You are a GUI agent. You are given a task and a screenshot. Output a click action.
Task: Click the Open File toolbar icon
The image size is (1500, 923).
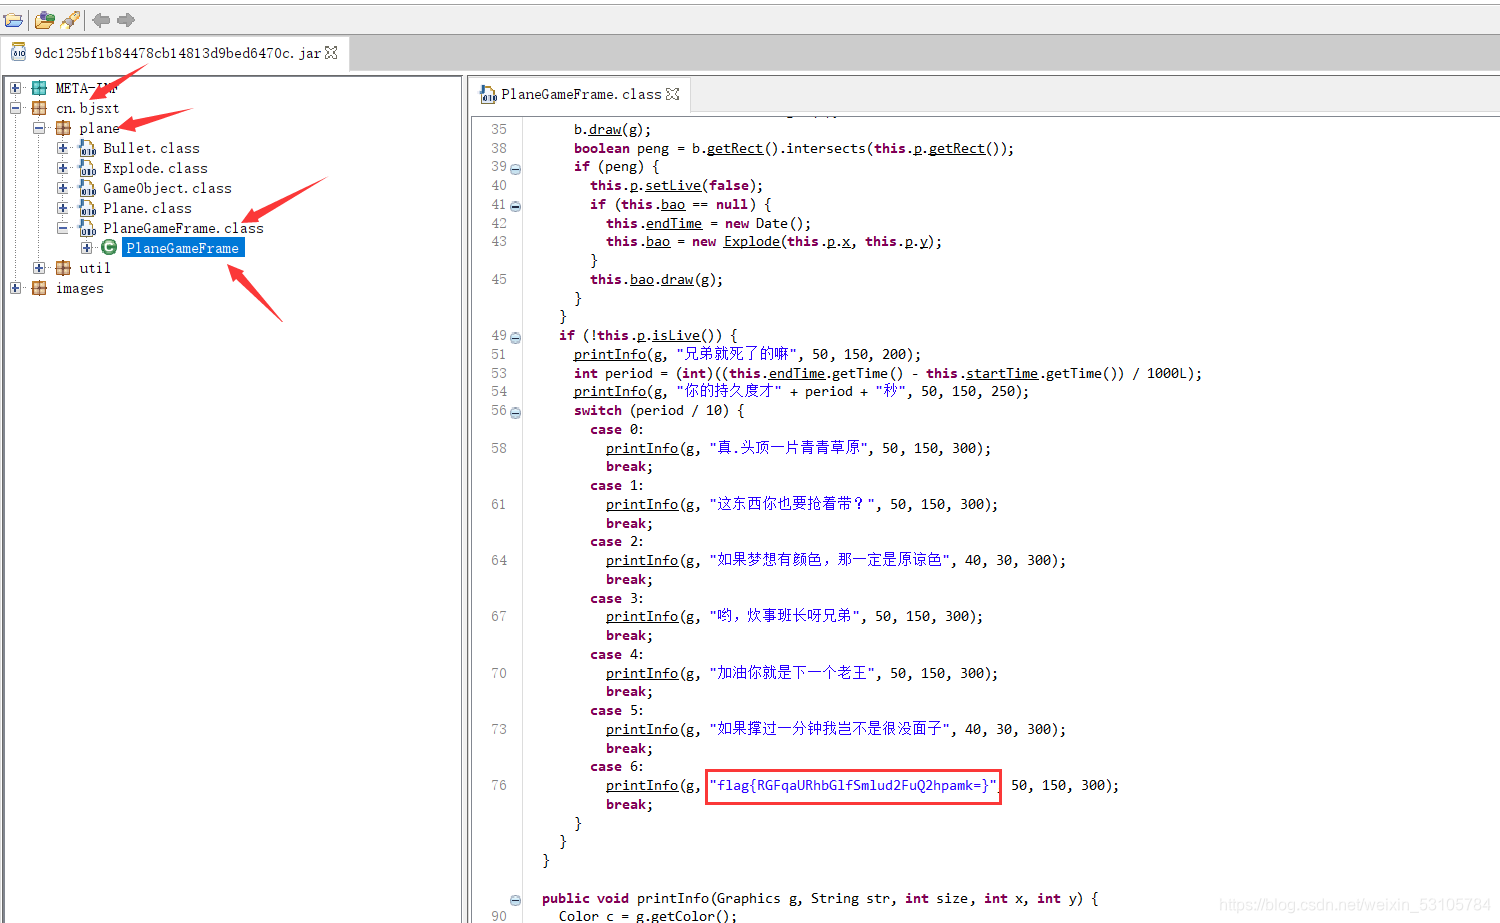click(x=13, y=20)
